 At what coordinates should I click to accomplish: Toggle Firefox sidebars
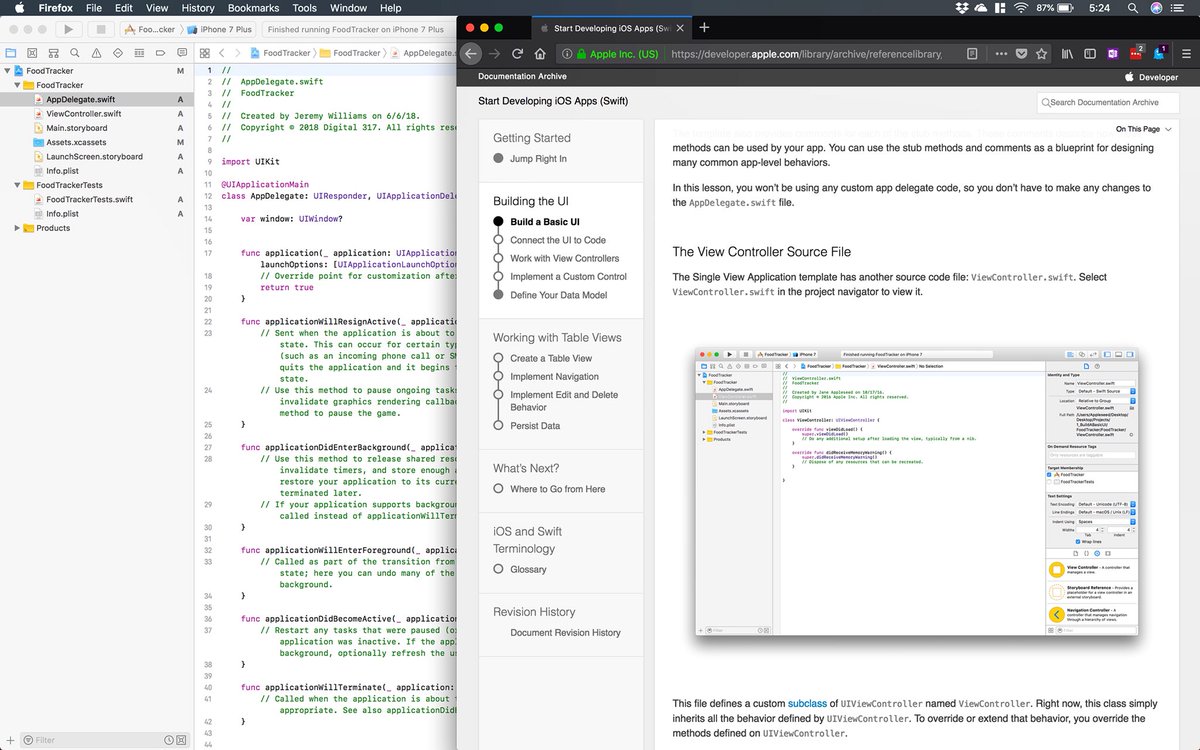(x=1090, y=54)
